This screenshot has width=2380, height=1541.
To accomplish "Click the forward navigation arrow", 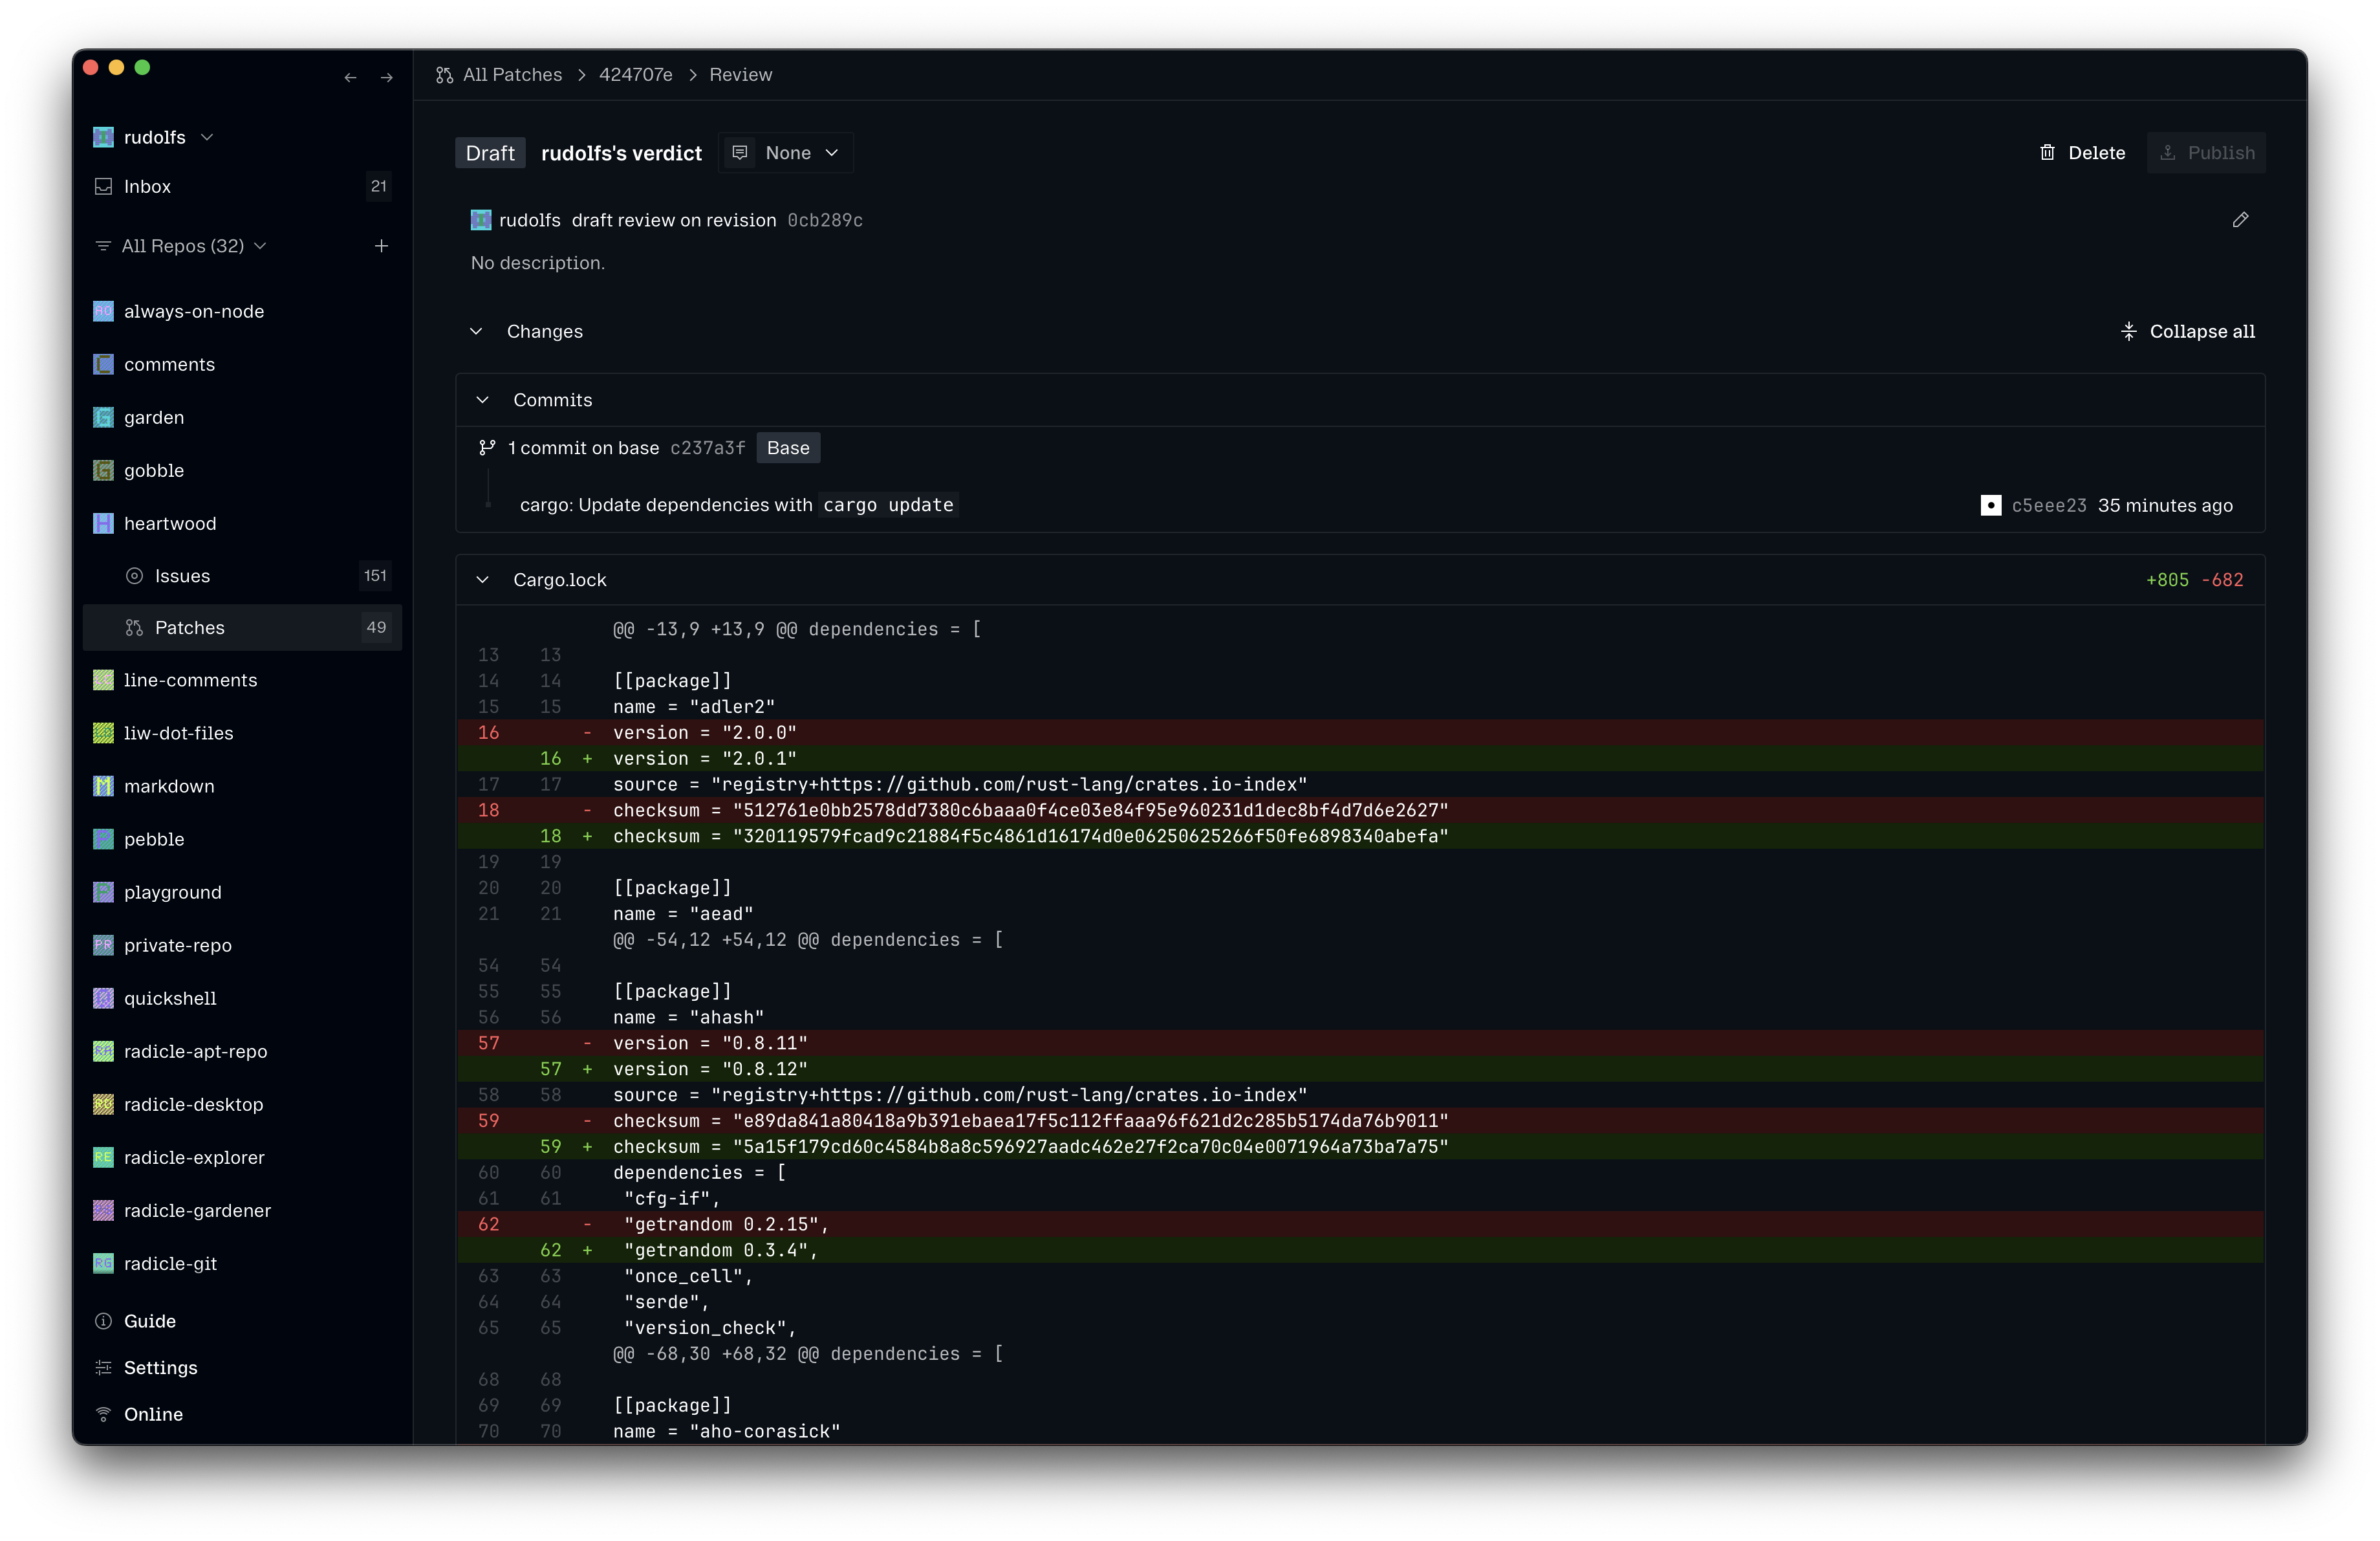I will coord(387,77).
